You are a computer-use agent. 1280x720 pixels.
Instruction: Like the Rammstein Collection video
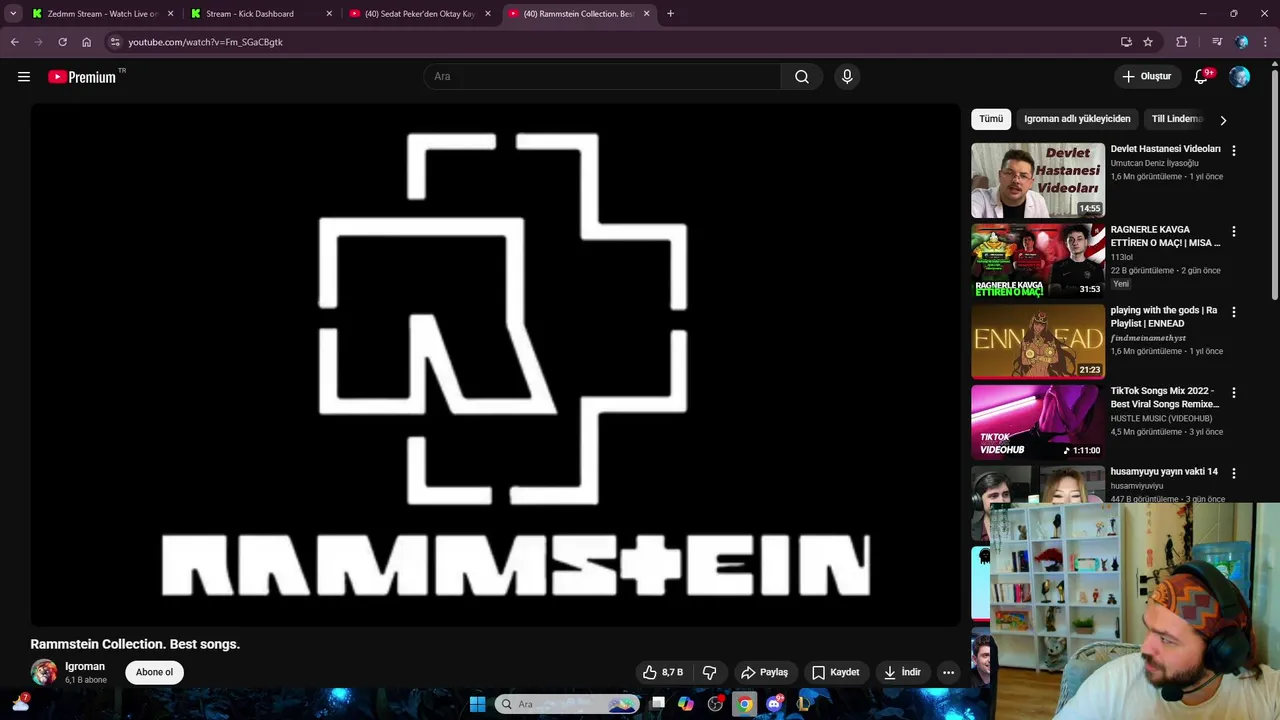pos(663,672)
